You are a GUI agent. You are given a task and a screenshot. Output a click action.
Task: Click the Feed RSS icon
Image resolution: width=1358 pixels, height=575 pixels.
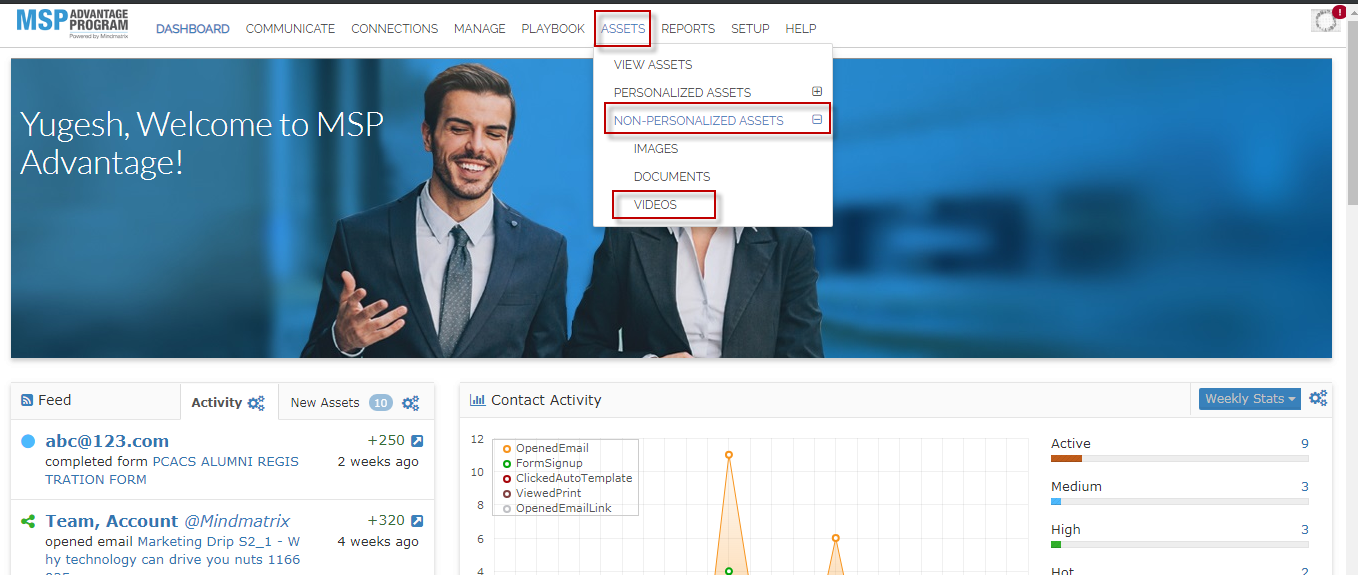coord(27,400)
